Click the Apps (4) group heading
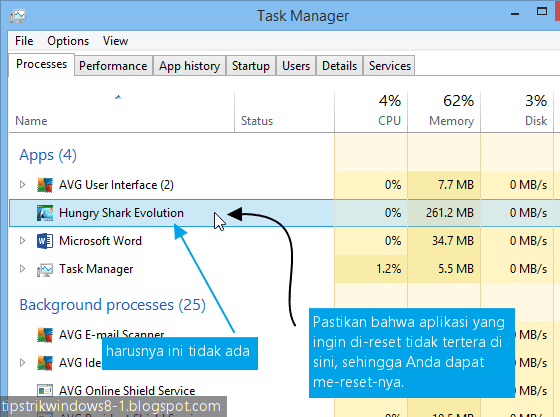 pyautogui.click(x=48, y=155)
